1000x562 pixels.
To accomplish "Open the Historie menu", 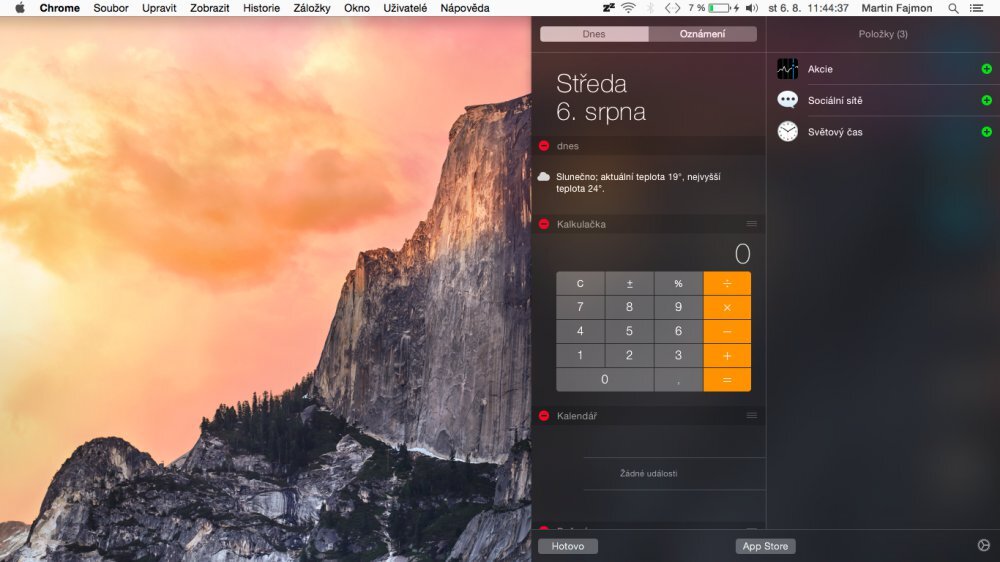I will [261, 8].
